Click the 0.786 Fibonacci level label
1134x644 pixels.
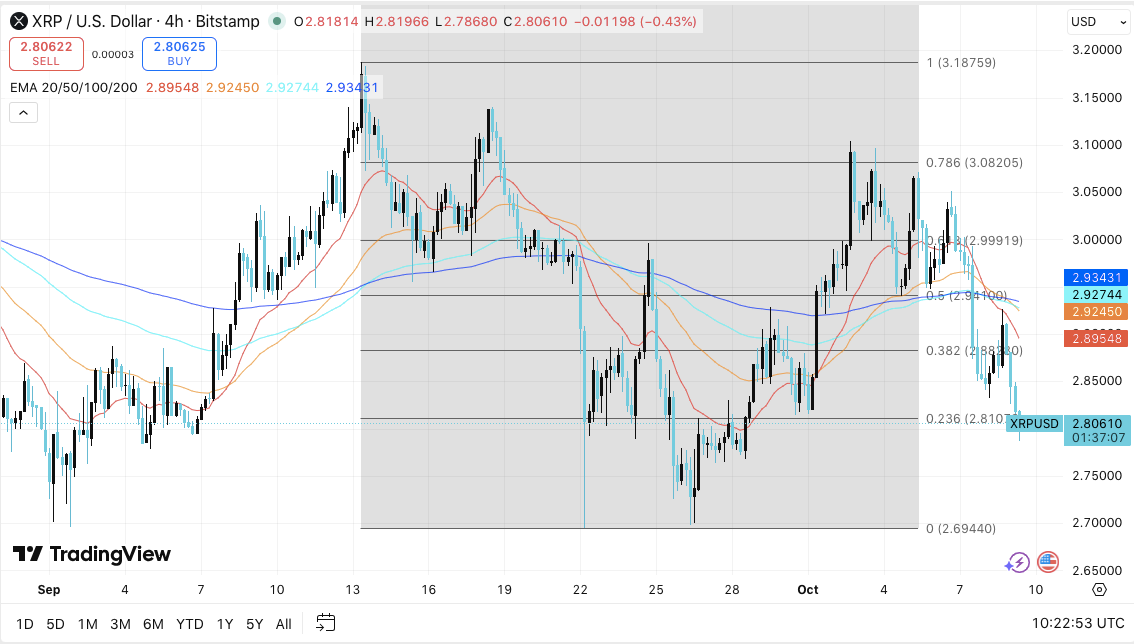pyautogui.click(x=973, y=162)
